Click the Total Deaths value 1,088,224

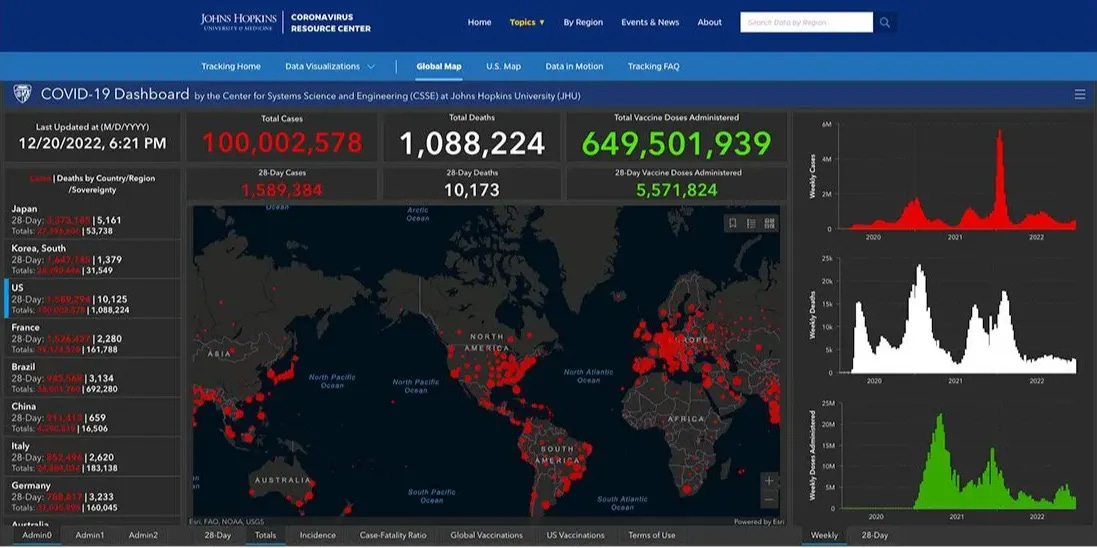472,143
